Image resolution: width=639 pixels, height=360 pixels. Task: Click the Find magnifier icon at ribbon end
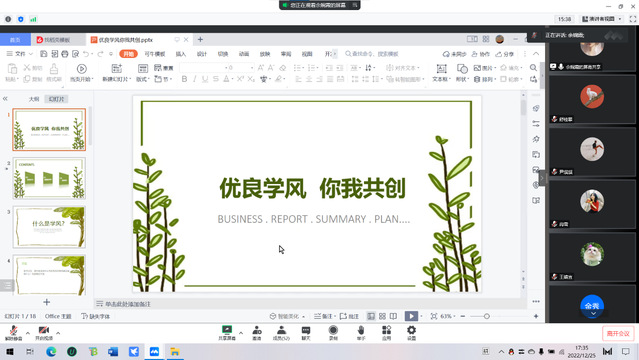(x=533, y=68)
